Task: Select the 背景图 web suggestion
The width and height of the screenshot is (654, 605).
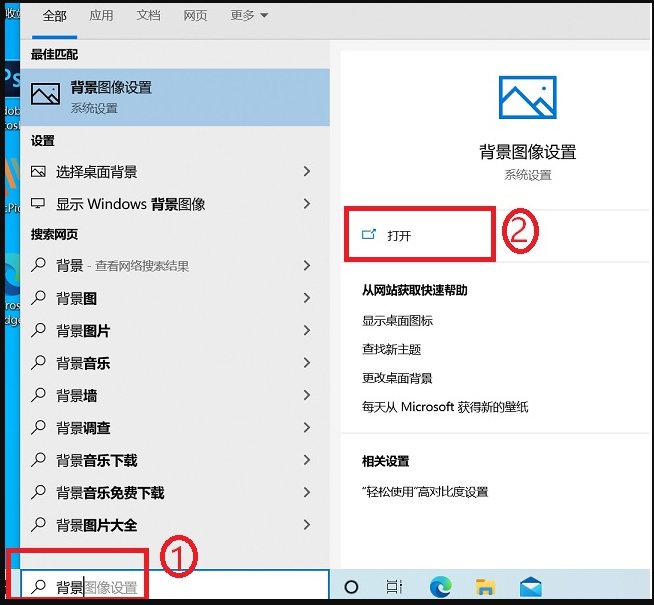Action: pos(175,298)
